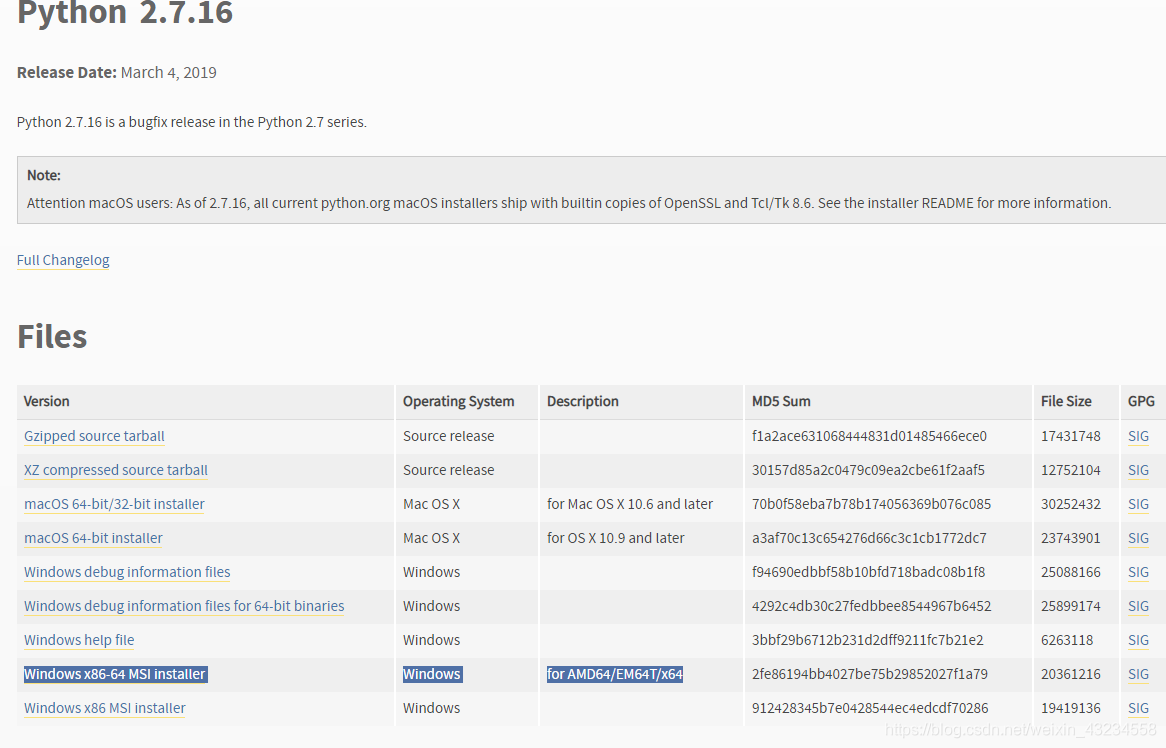Click file size 23743901

[x=1071, y=538]
